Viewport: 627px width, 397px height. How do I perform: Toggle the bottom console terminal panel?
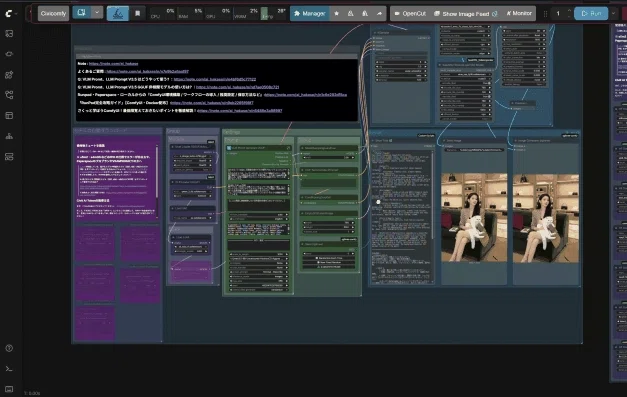[x=9, y=369]
